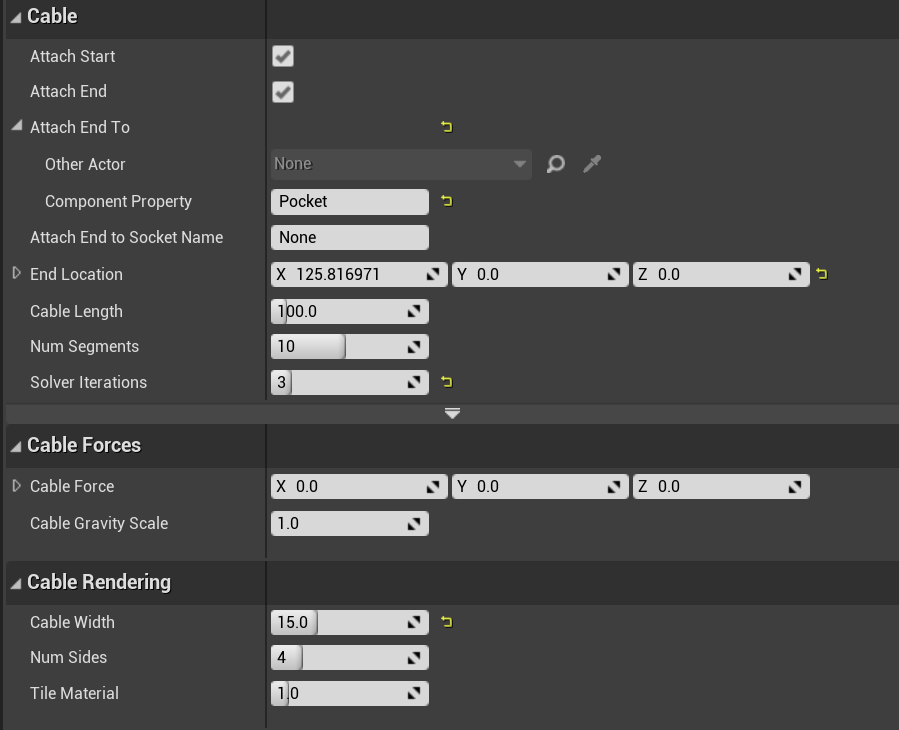Reset Attach End To to default
The height and width of the screenshot is (730, 899).
(447, 127)
